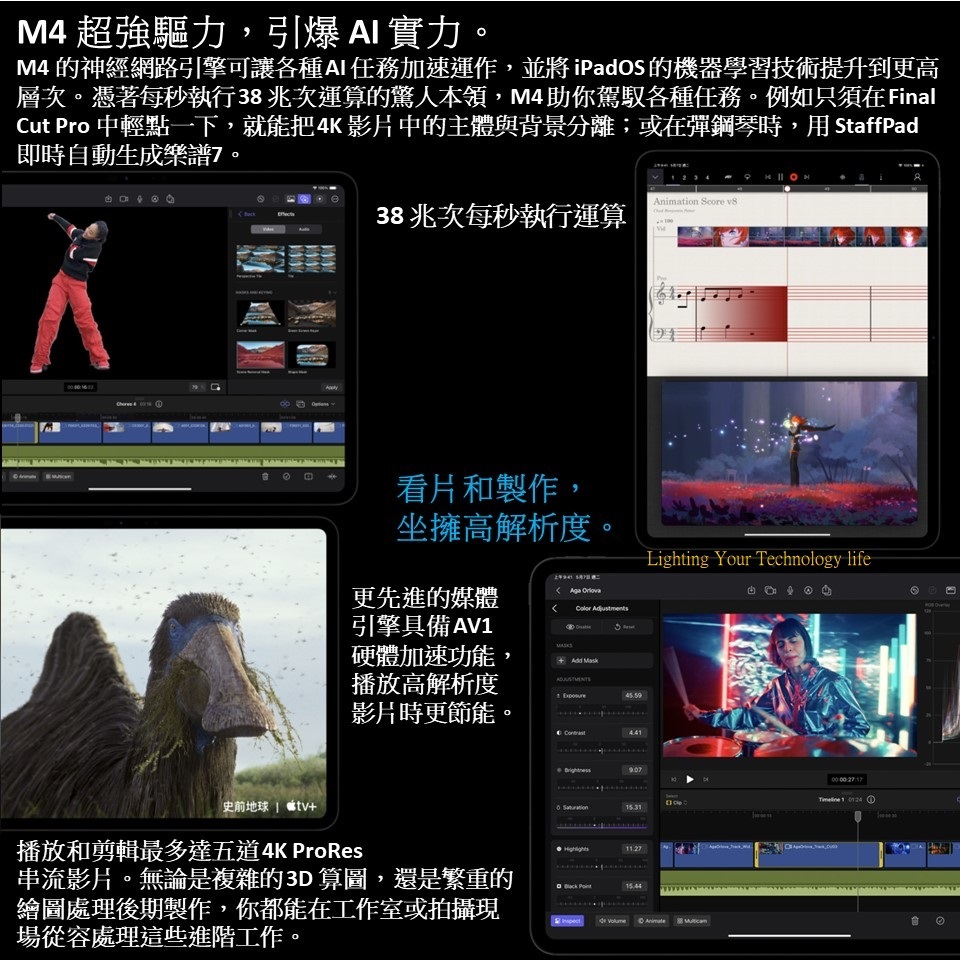The width and height of the screenshot is (960, 960).
Task: Click the timeline playhead in Timeline 1
Action: click(x=858, y=817)
